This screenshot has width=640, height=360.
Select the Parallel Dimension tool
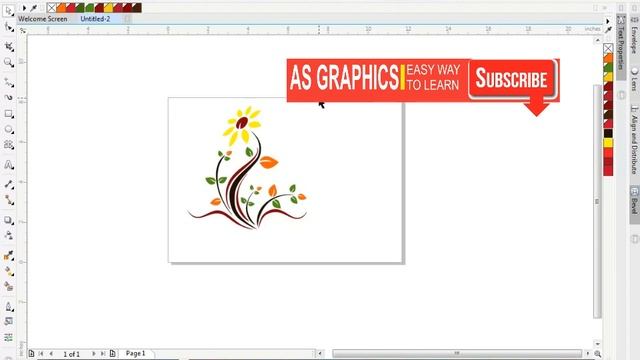[9, 184]
